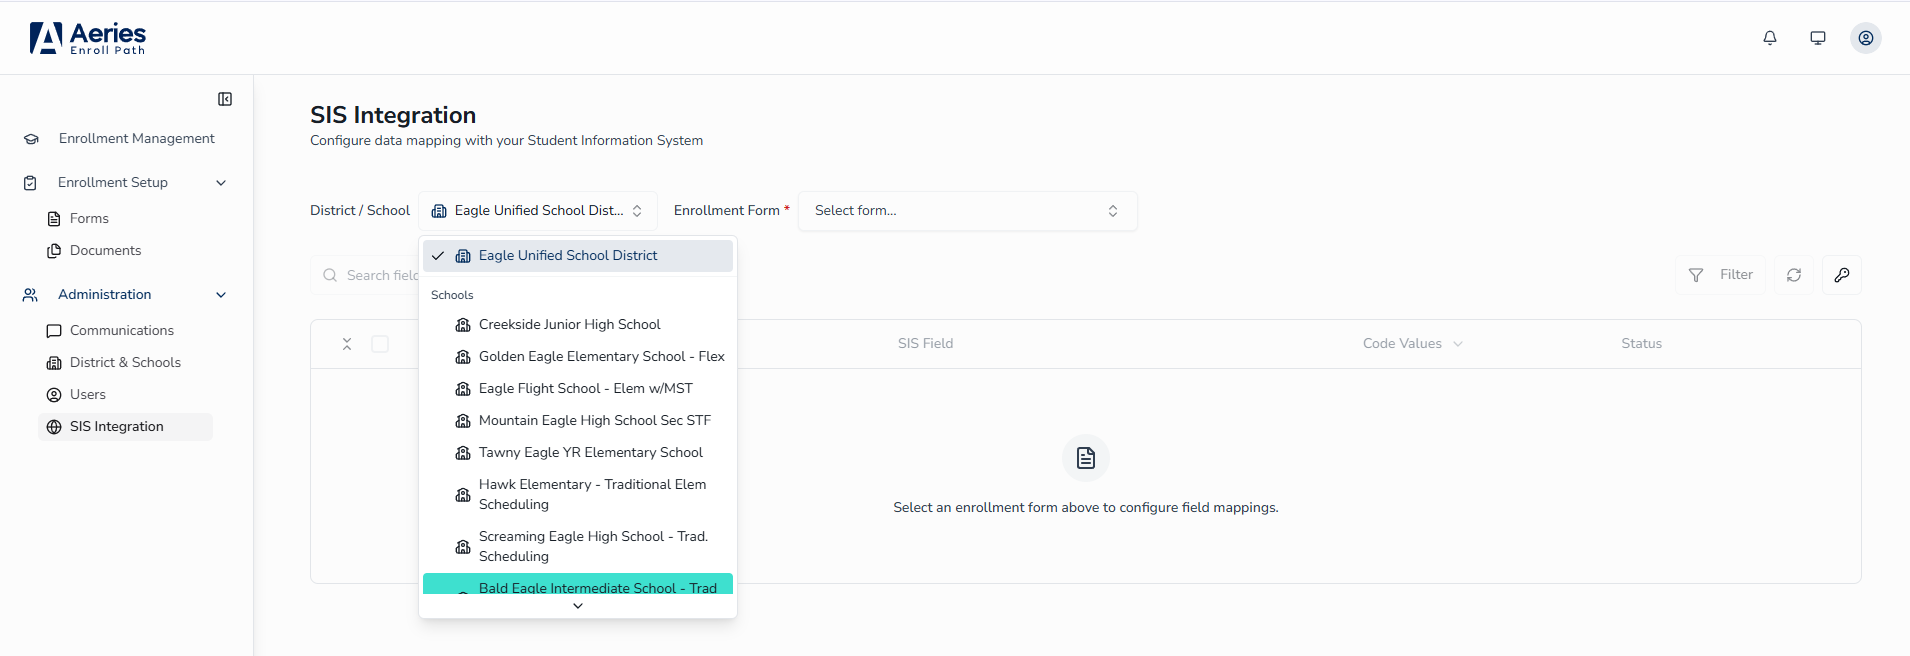This screenshot has height=656, width=1910.
Task: Open the user profile avatar menu
Action: coord(1866,38)
